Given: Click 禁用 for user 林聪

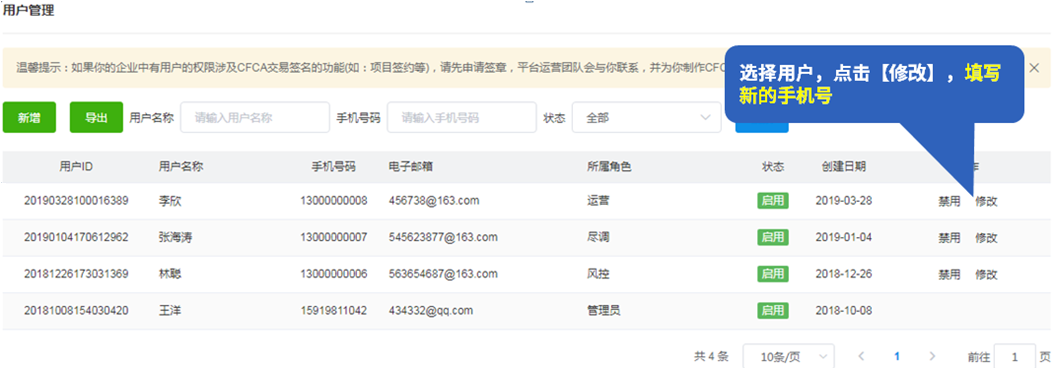Looking at the screenshot, I should [x=950, y=275].
